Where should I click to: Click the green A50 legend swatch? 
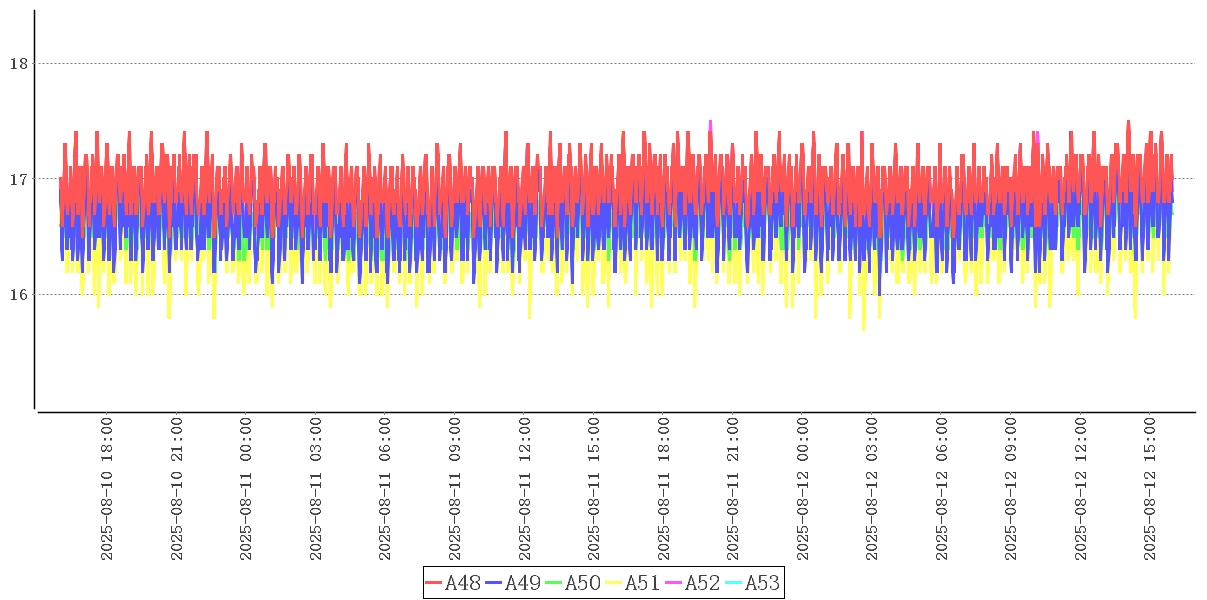(553, 583)
